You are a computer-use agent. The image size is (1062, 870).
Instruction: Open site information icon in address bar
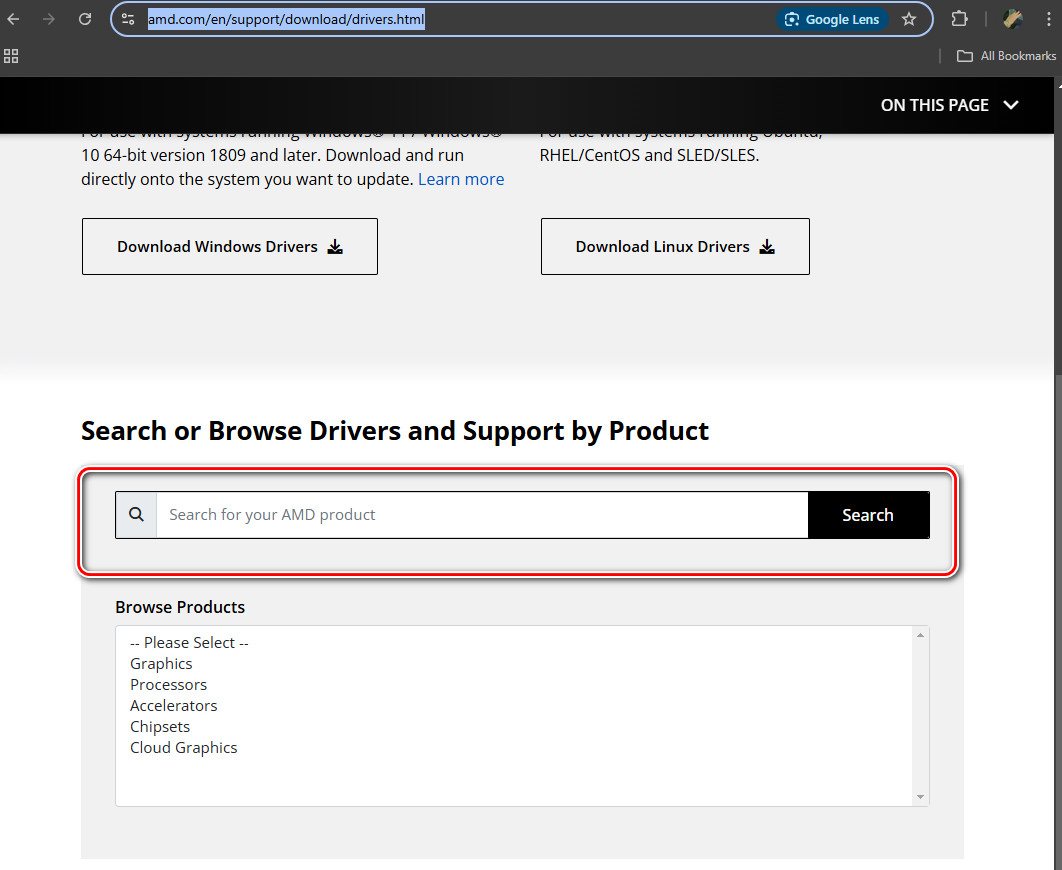[x=127, y=19]
